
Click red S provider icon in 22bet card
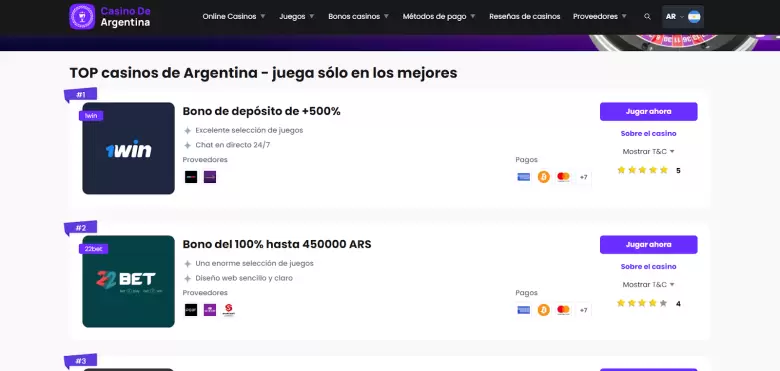click(x=229, y=310)
